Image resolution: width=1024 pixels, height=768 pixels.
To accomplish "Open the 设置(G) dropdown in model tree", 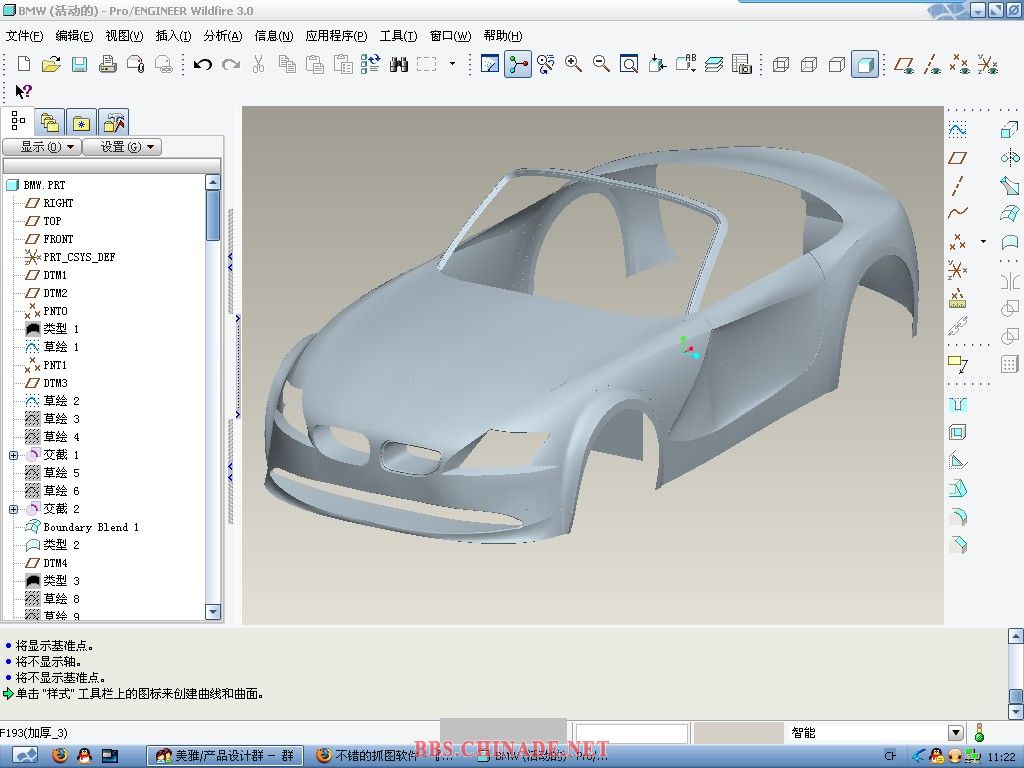I will pyautogui.click(x=122, y=147).
